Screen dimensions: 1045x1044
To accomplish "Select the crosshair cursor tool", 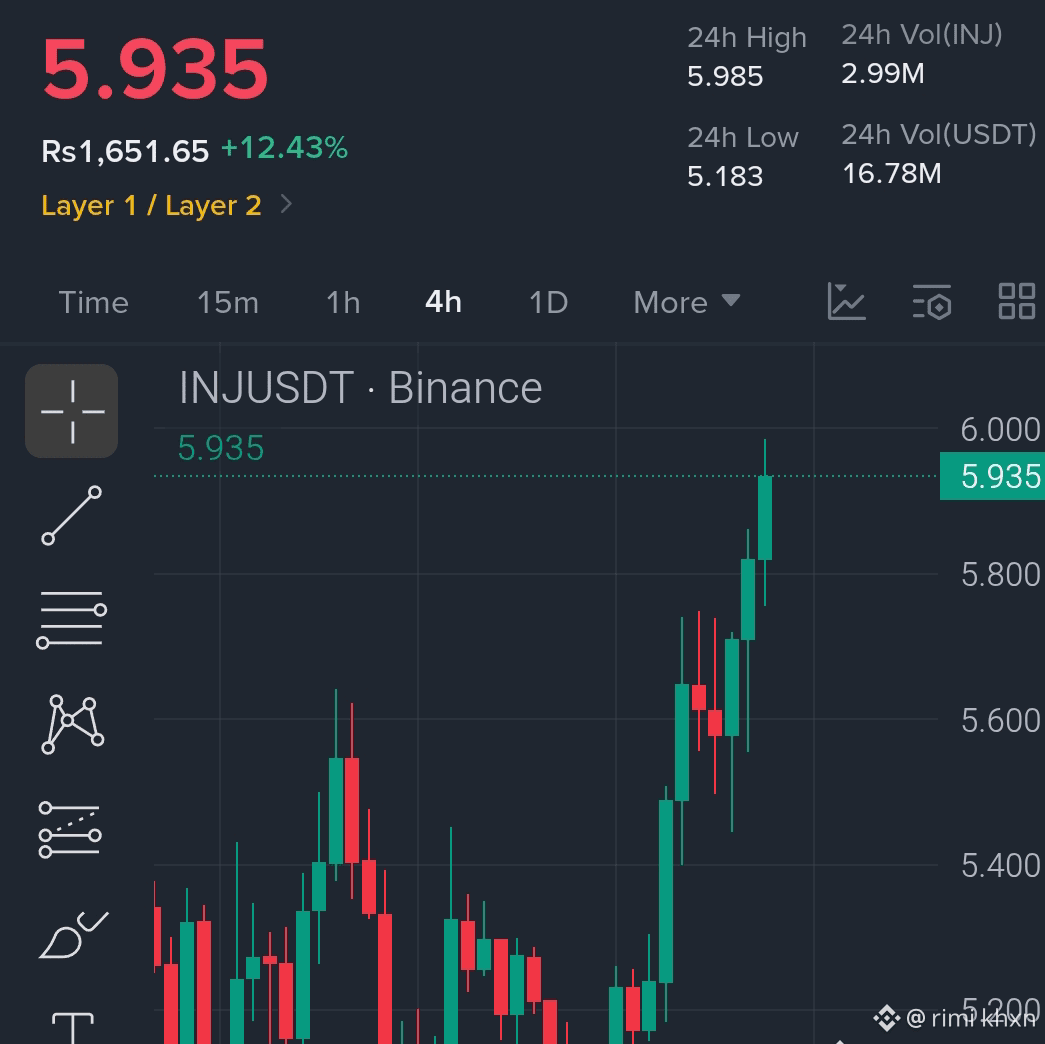I will 72,411.
